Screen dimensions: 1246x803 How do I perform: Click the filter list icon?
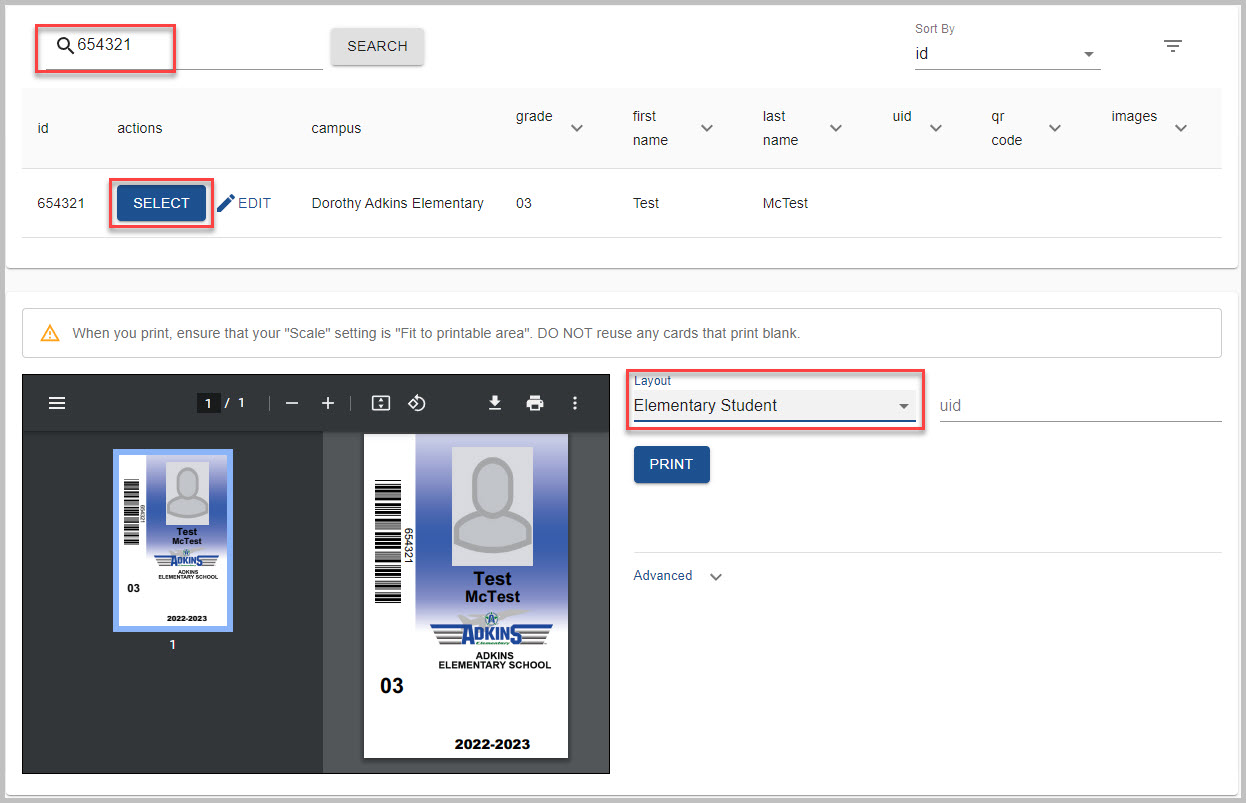point(1173,46)
